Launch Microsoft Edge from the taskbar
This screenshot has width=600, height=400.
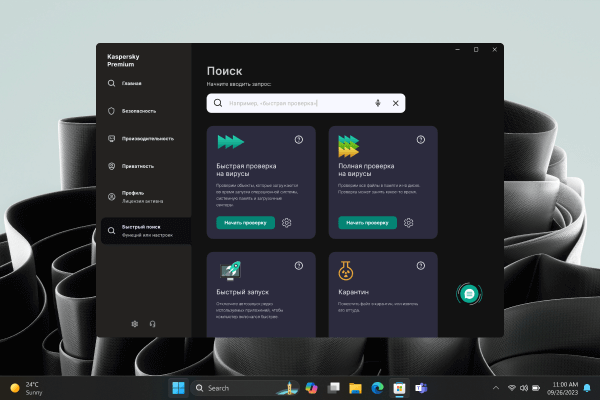[377, 388]
